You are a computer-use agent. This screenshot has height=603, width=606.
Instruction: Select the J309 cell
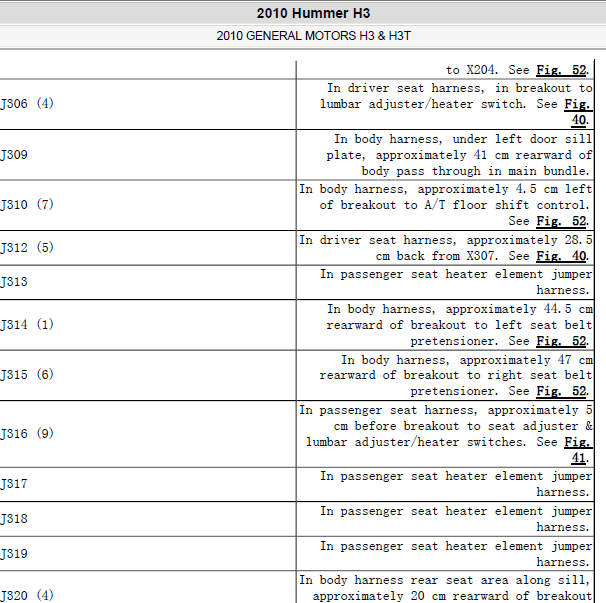click(x=148, y=155)
